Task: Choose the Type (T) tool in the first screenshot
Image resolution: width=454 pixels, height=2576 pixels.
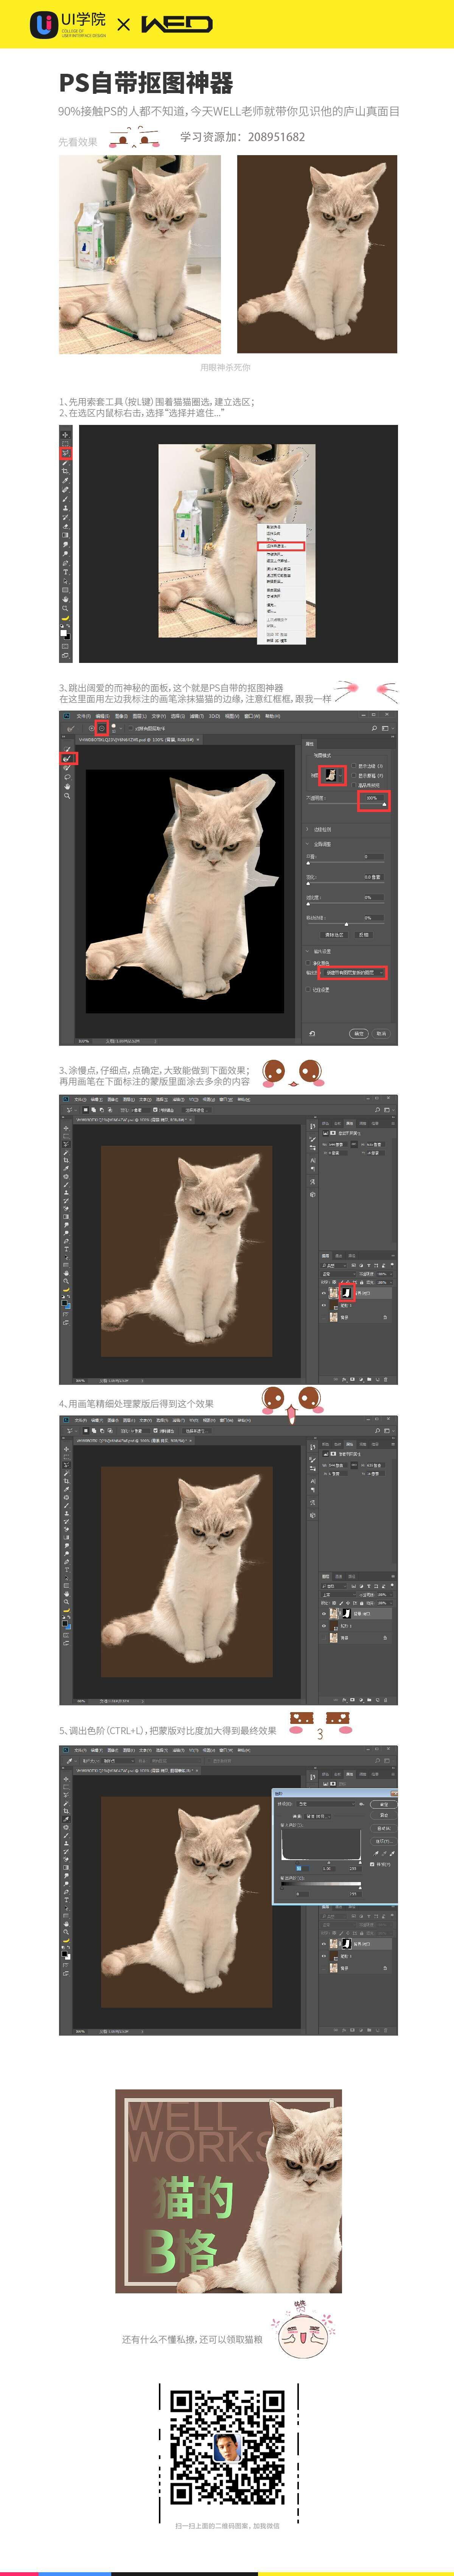Action: click(66, 572)
